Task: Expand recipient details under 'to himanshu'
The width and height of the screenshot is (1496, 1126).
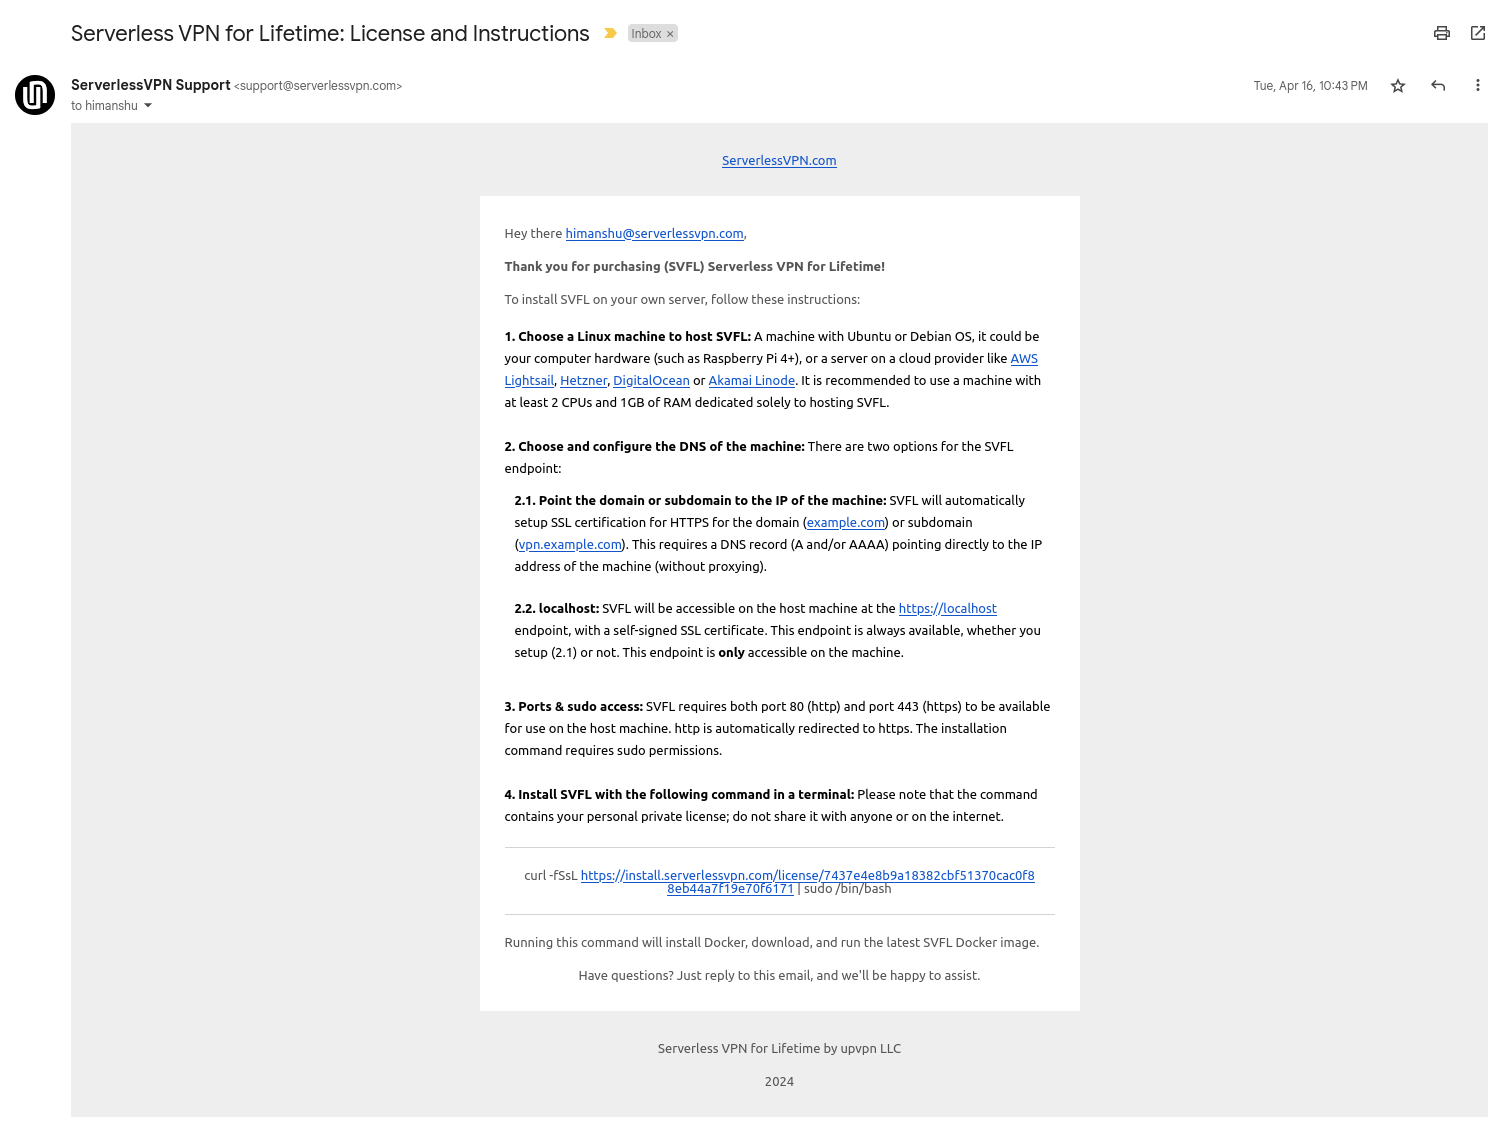Action: tap(146, 105)
